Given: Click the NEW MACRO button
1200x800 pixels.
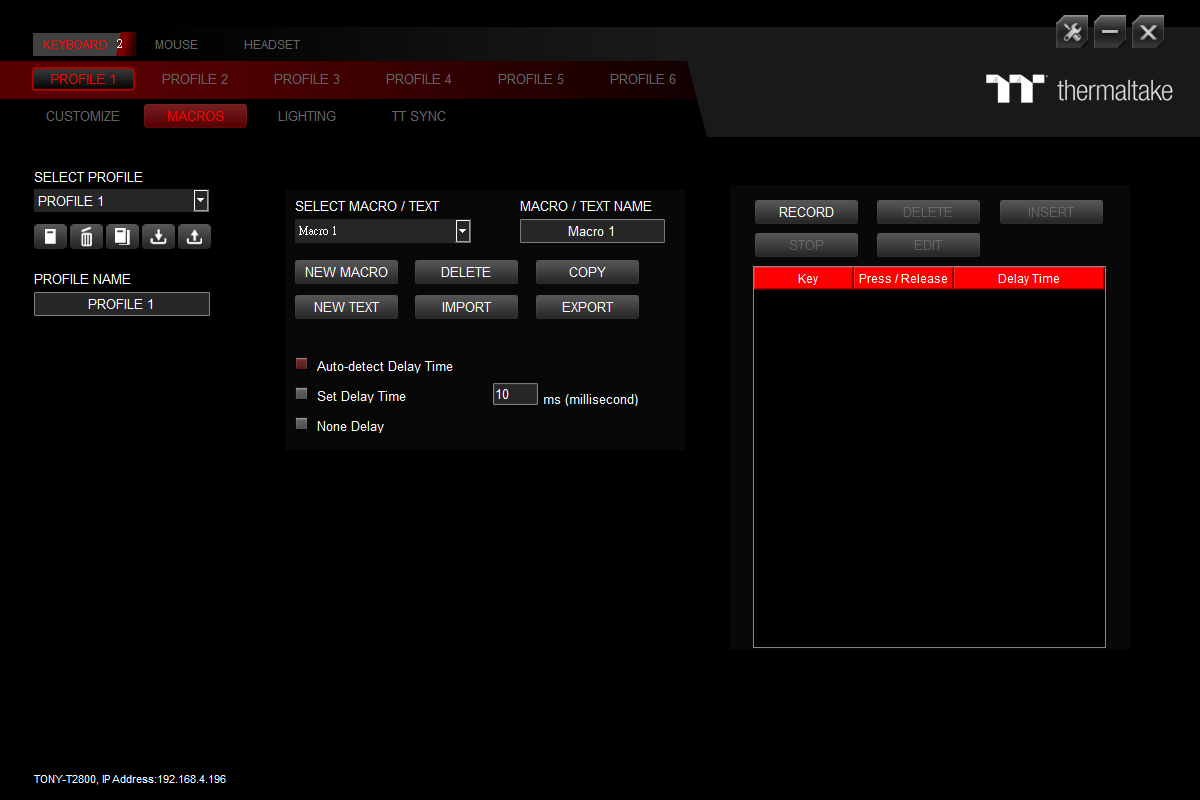Looking at the screenshot, I should pyautogui.click(x=346, y=272).
